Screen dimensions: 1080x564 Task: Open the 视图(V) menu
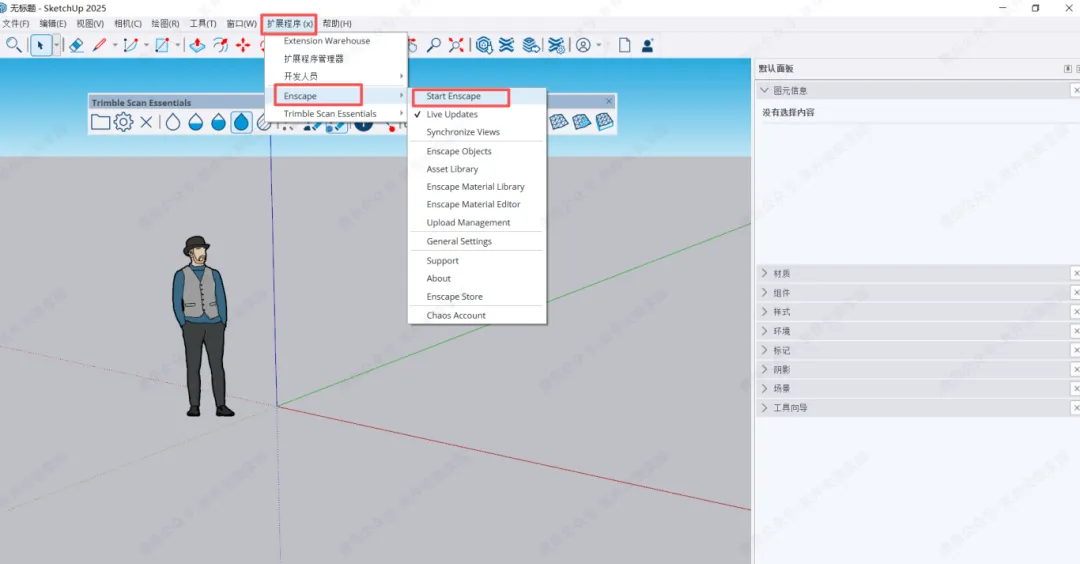point(90,23)
